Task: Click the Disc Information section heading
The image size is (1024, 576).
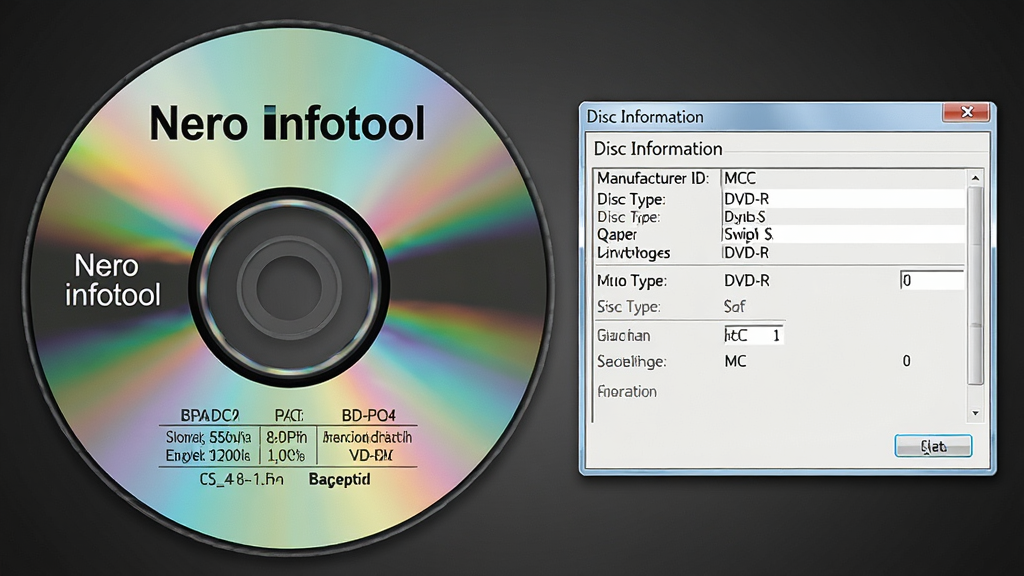Action: pyautogui.click(x=658, y=149)
